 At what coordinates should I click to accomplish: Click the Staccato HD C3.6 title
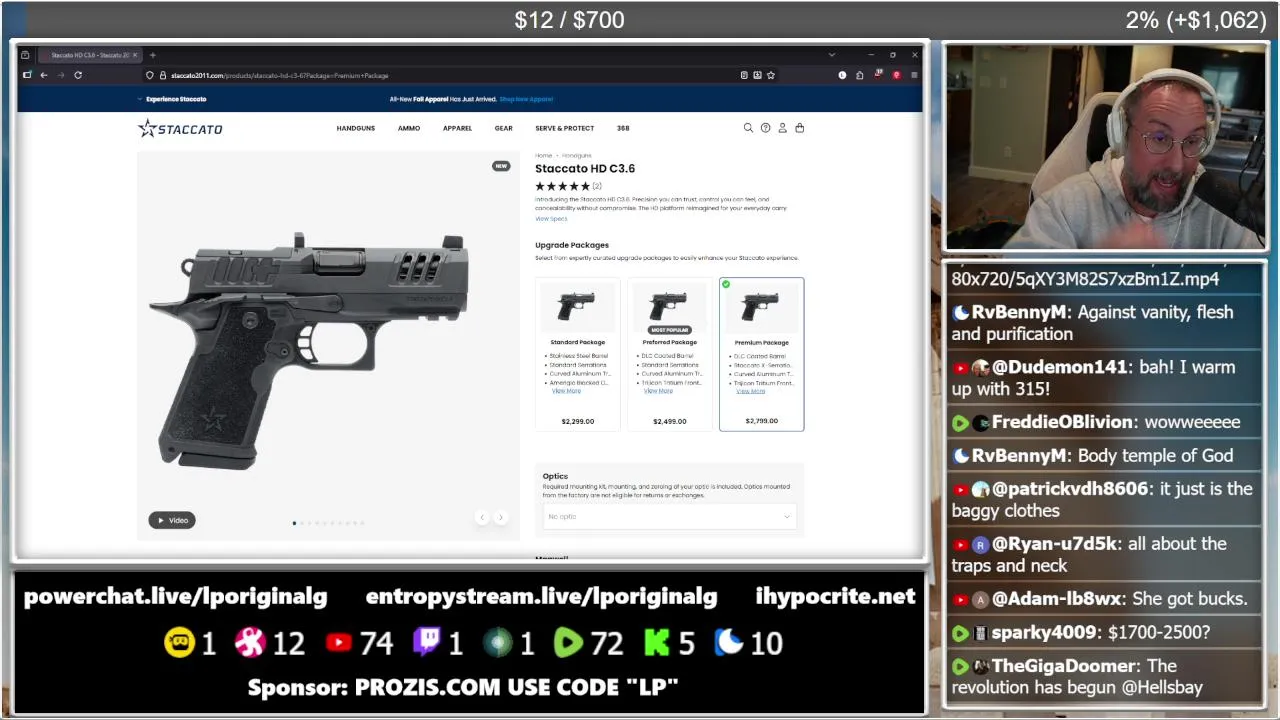pyautogui.click(x=585, y=168)
